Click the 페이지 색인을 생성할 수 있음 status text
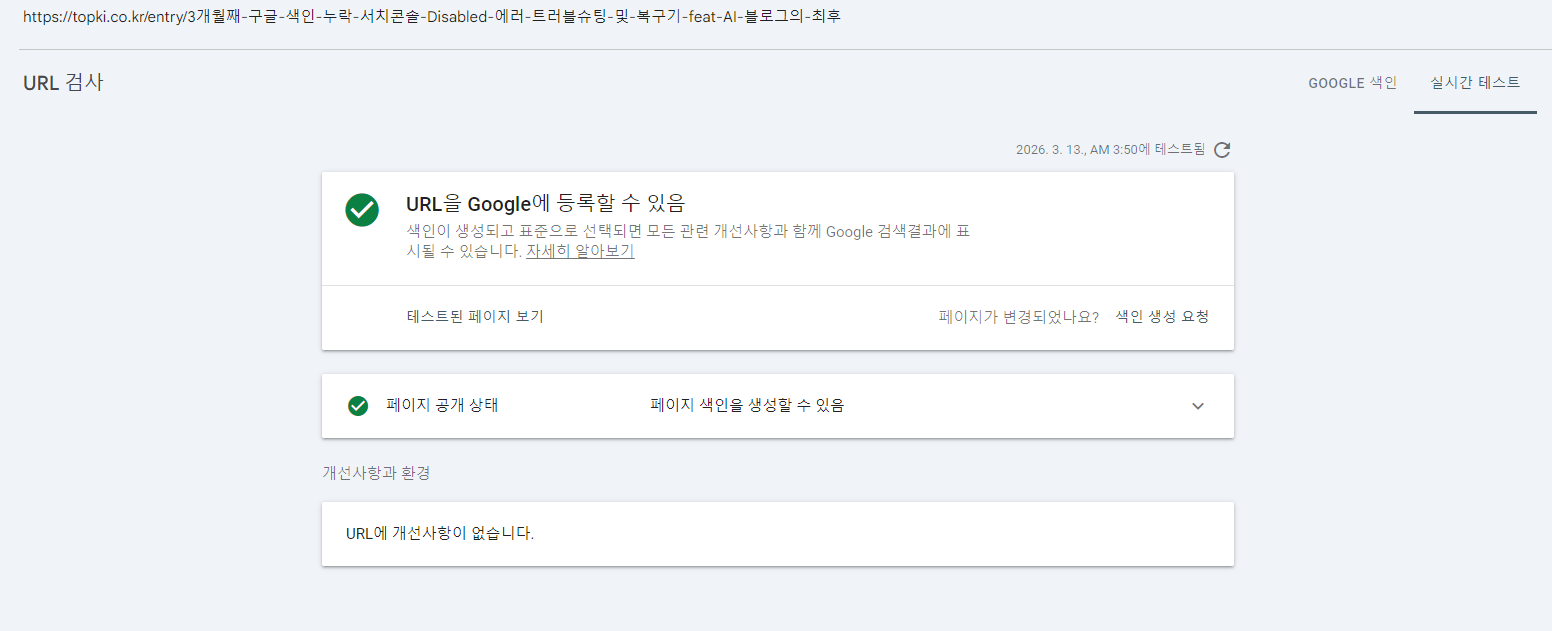Screen dimensions: 1552x631 point(747,406)
